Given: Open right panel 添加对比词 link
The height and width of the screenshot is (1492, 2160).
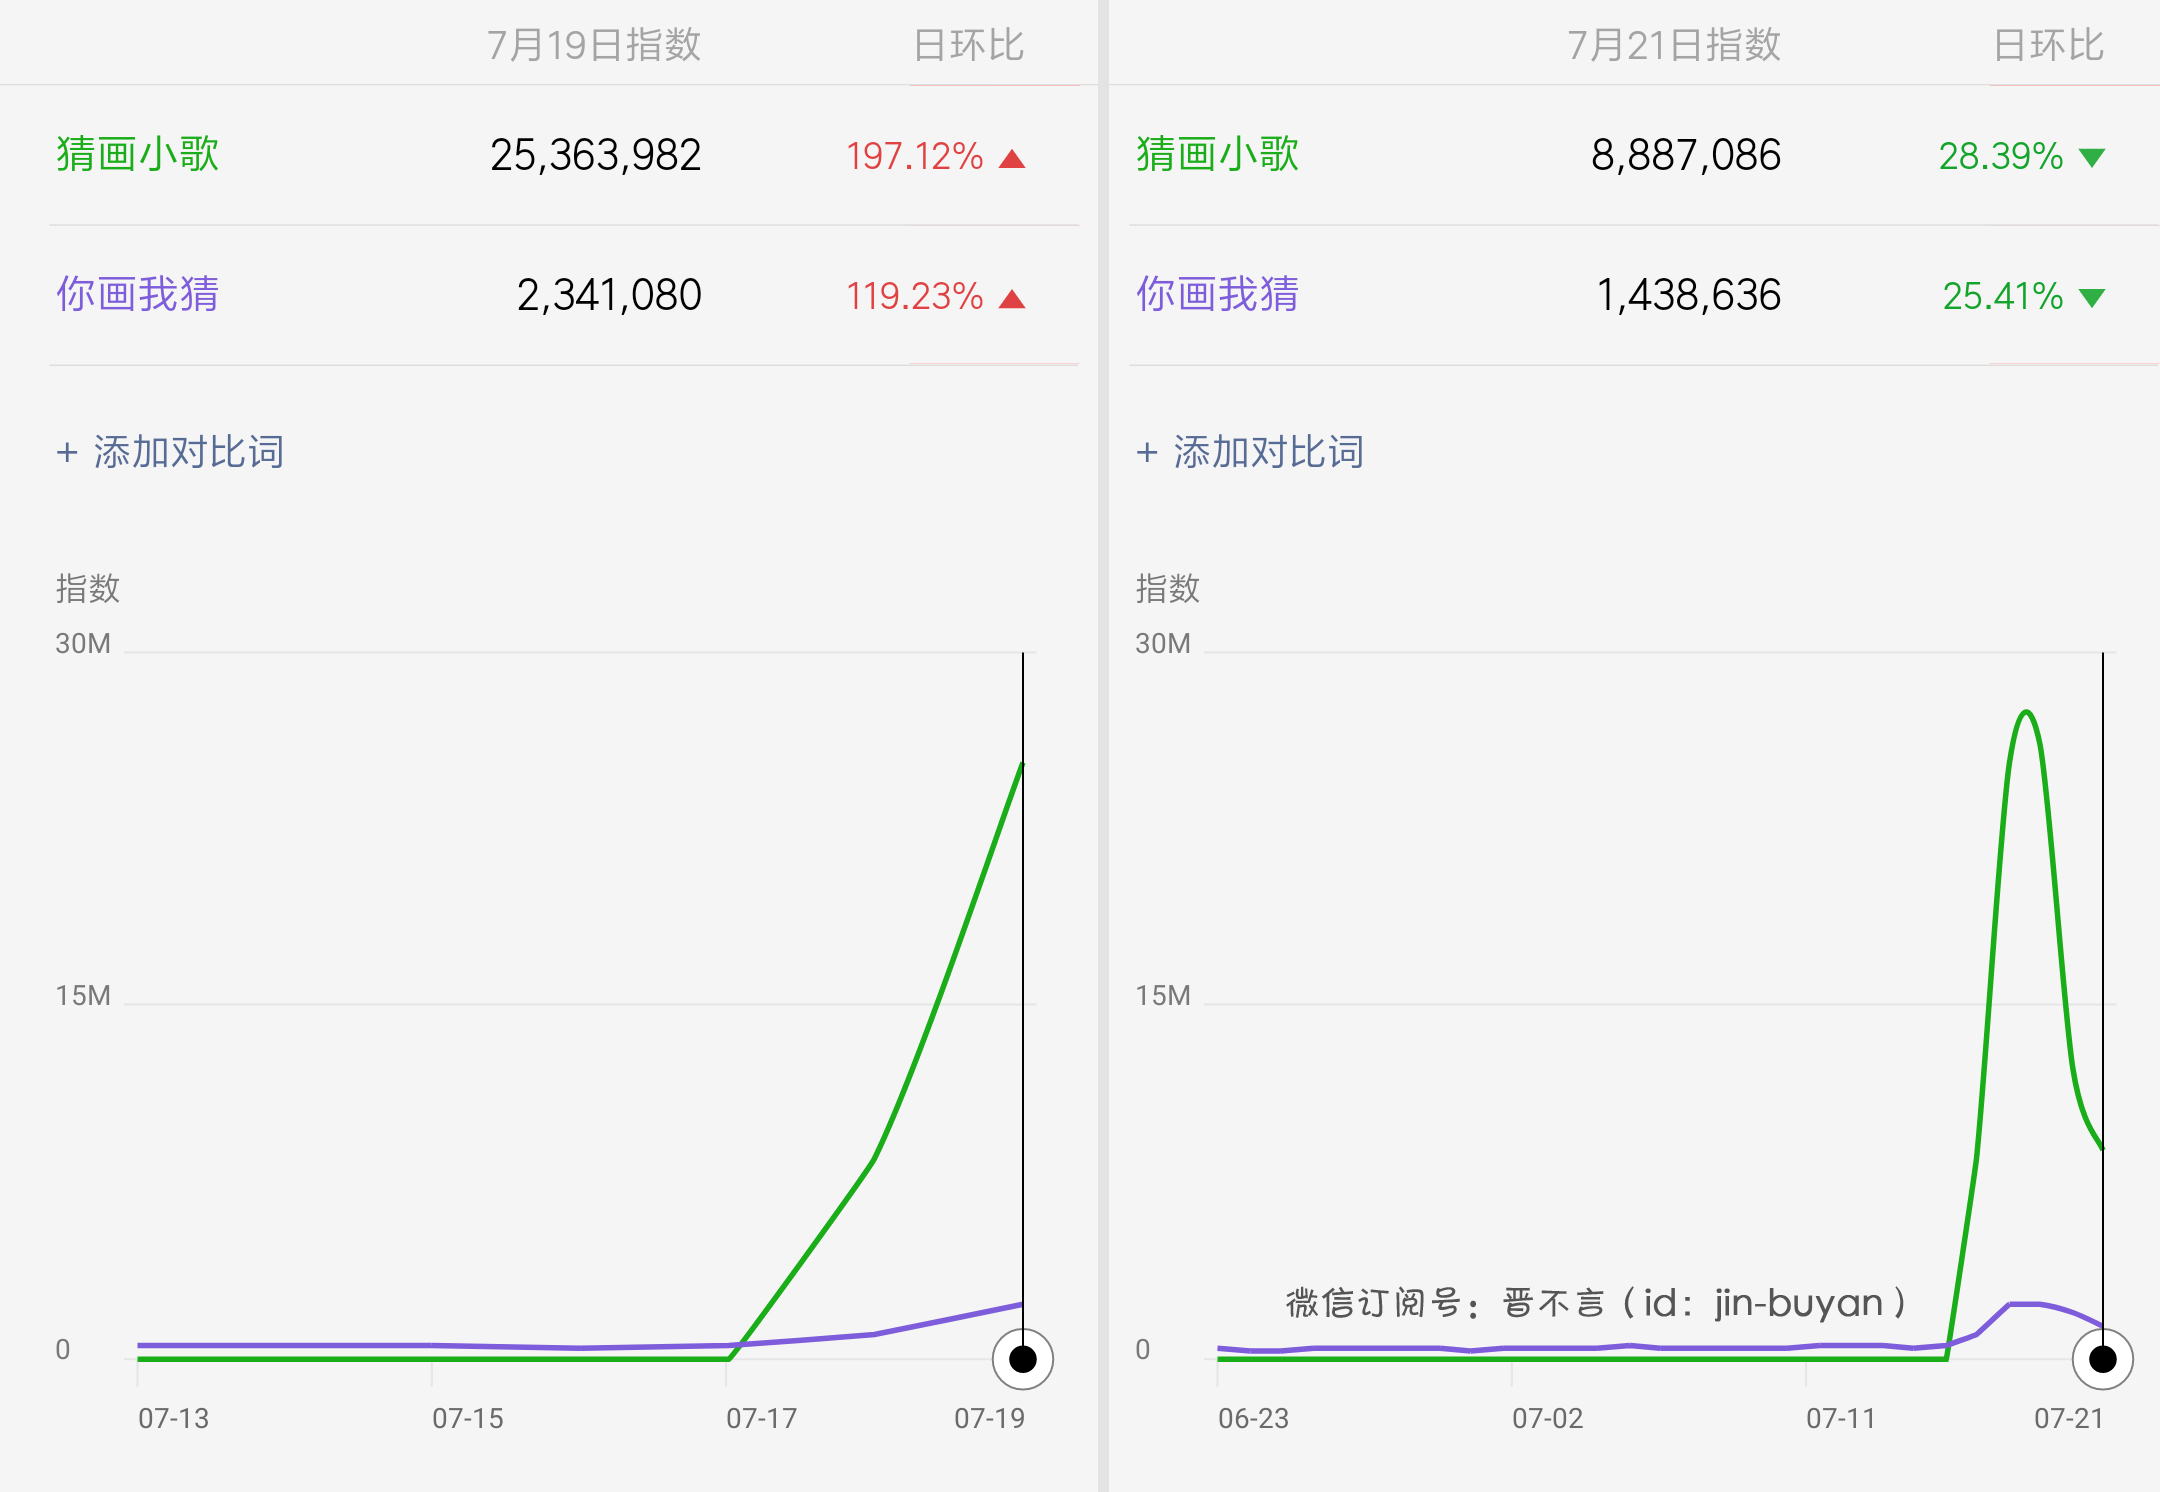Looking at the screenshot, I should tap(1250, 452).
